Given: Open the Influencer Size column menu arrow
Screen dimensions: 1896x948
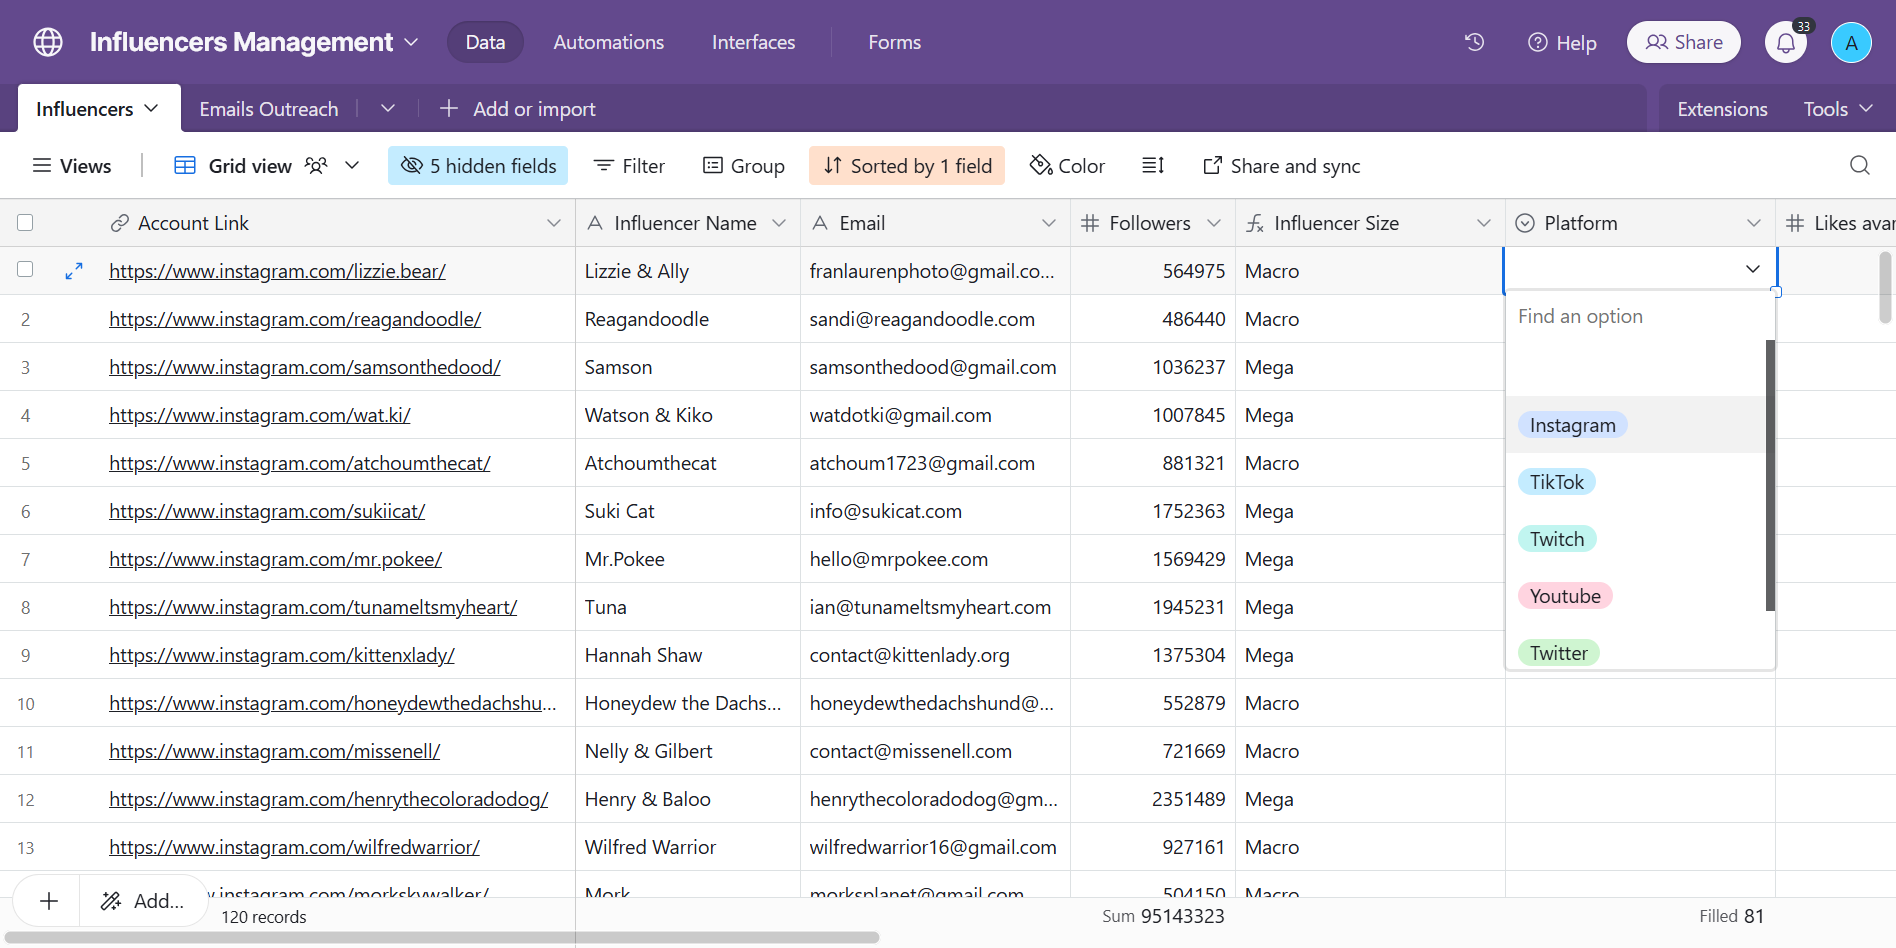Looking at the screenshot, I should point(1484,223).
